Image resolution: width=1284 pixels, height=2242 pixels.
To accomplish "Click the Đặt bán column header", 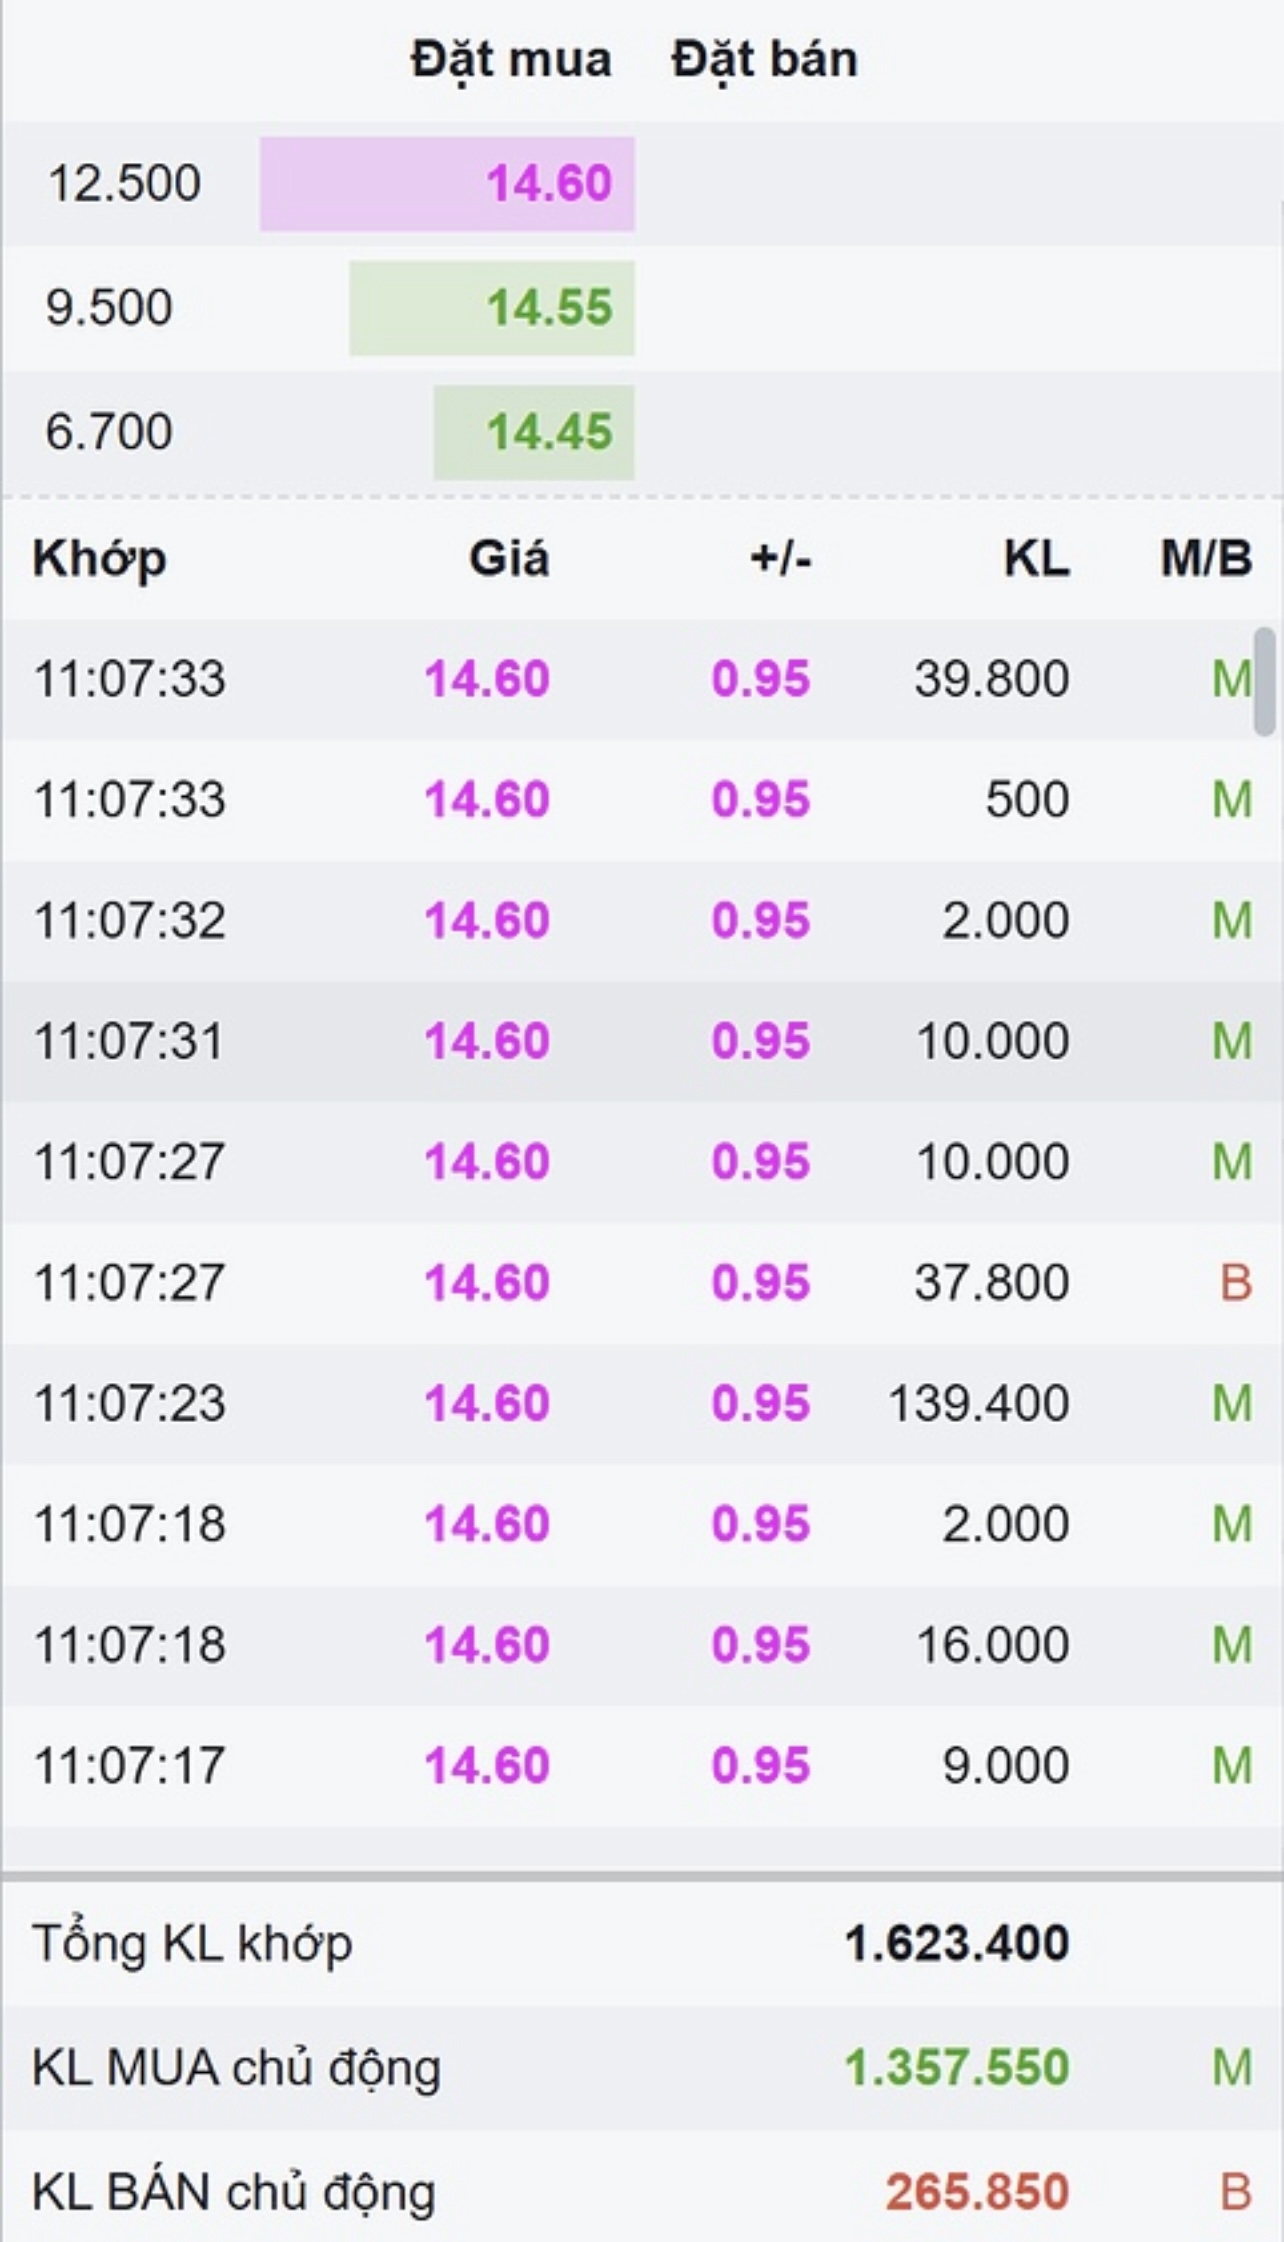I will 764,59.
